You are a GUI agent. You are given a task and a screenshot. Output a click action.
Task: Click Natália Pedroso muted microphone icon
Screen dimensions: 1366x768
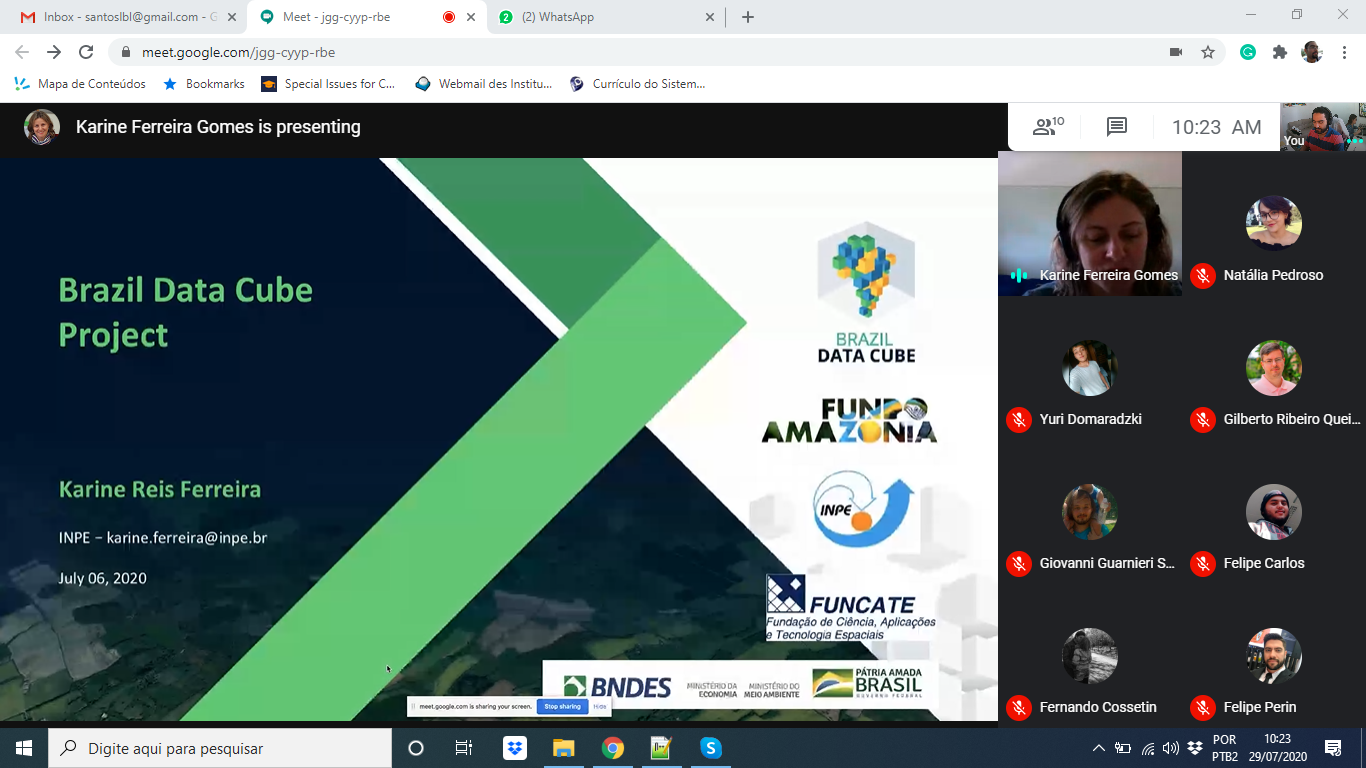click(1203, 275)
